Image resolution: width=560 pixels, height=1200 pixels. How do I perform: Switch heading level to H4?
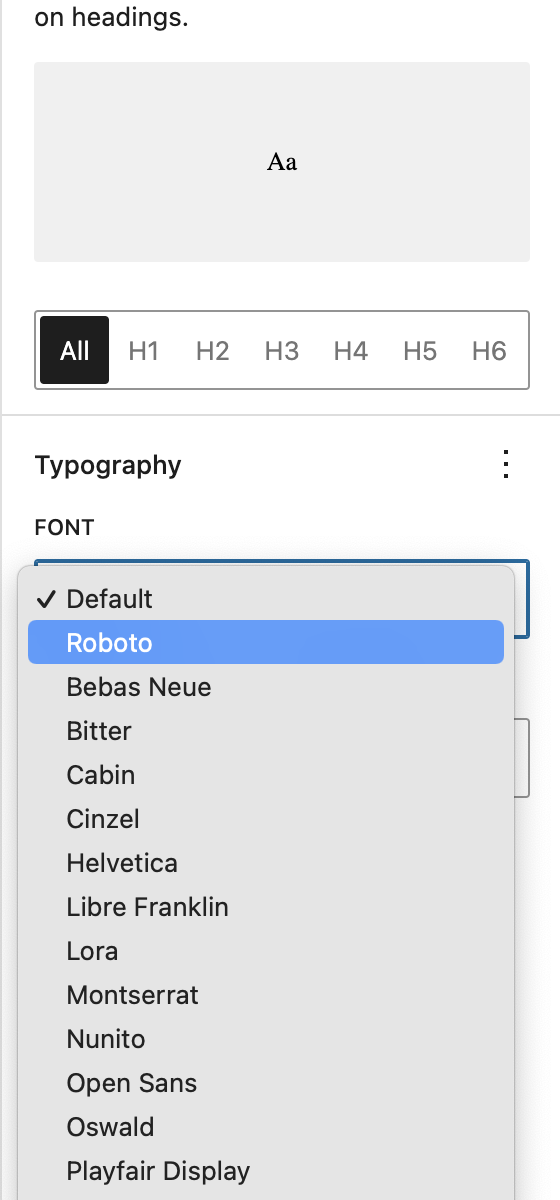click(x=351, y=350)
